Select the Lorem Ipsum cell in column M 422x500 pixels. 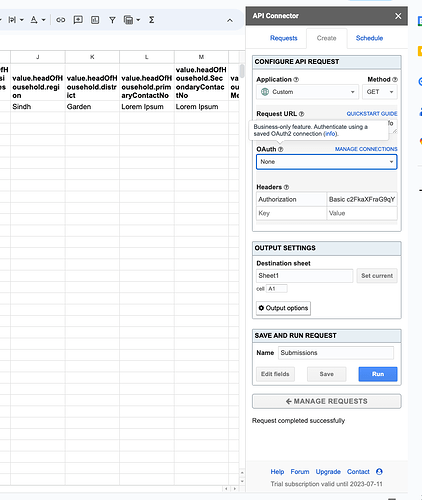pyautogui.click(x=201, y=107)
